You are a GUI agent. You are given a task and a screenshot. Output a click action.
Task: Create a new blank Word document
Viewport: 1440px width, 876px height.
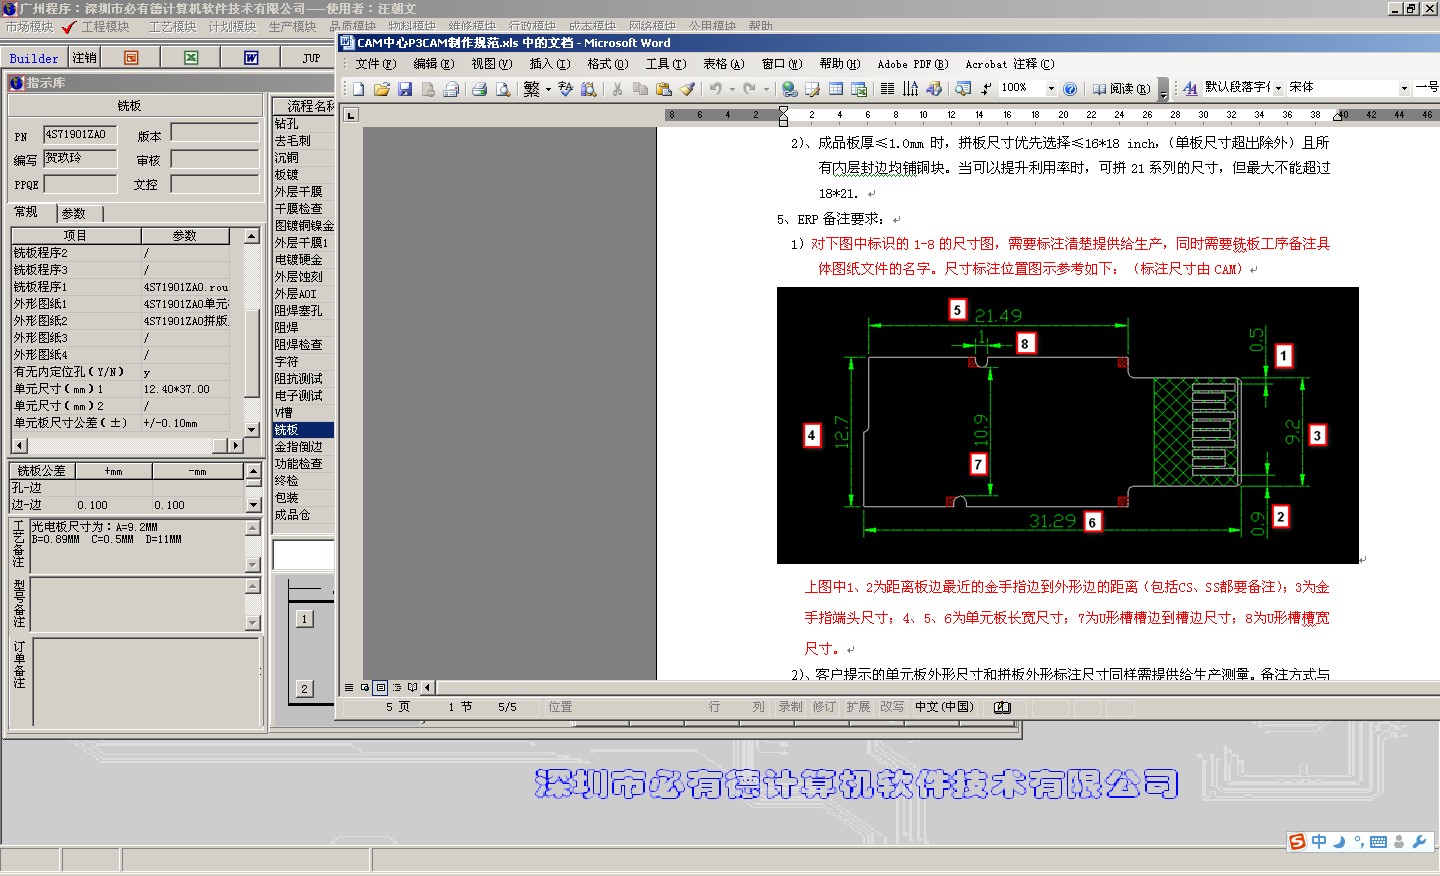[358, 89]
